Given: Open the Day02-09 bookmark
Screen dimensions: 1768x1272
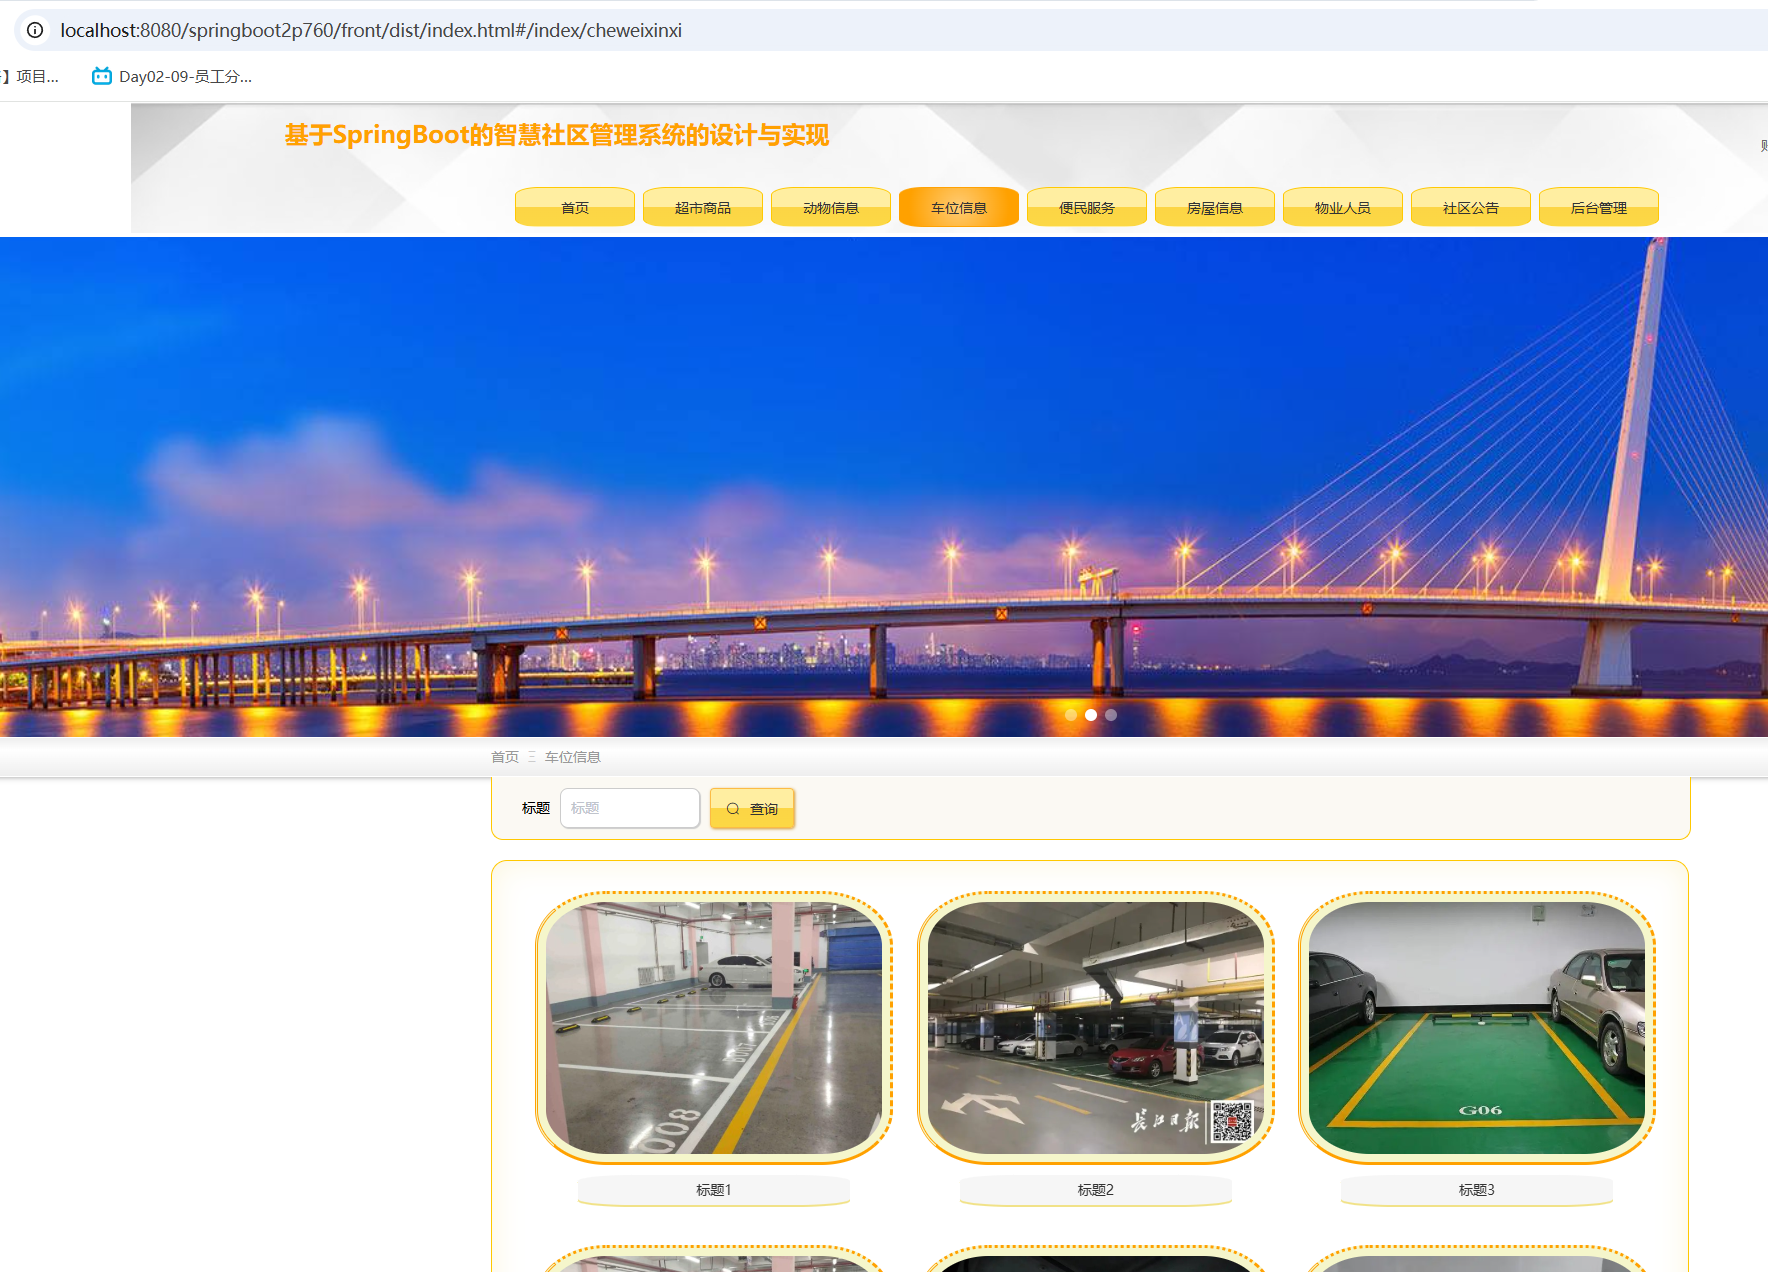Looking at the screenshot, I should (172, 76).
